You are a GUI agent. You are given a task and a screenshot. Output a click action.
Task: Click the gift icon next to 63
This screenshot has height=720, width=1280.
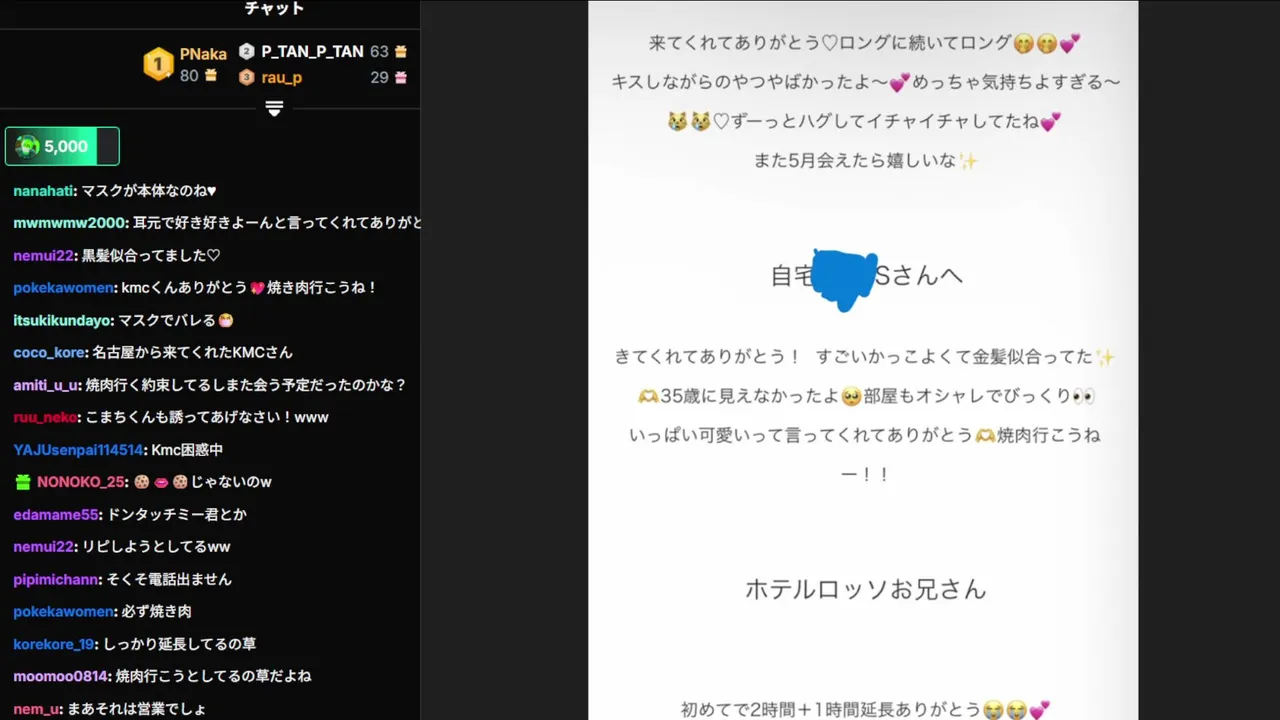tap(401, 51)
